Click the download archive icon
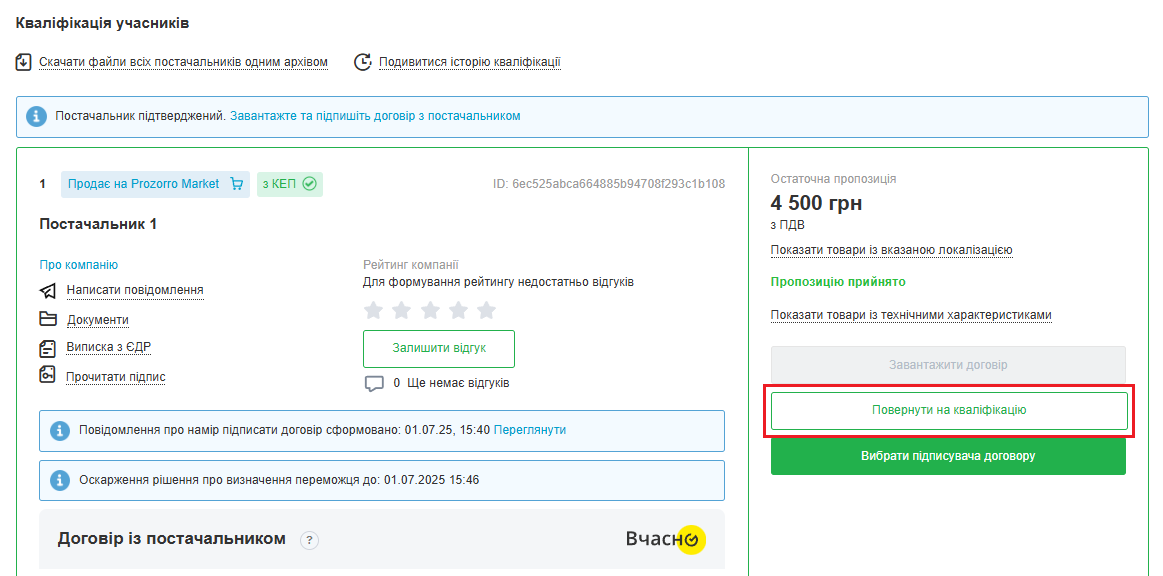Viewport: 1163px width, 576px height. click(24, 62)
